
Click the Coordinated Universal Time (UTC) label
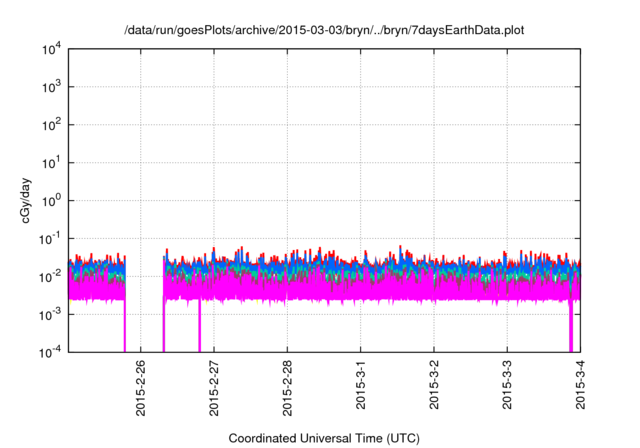324,439
